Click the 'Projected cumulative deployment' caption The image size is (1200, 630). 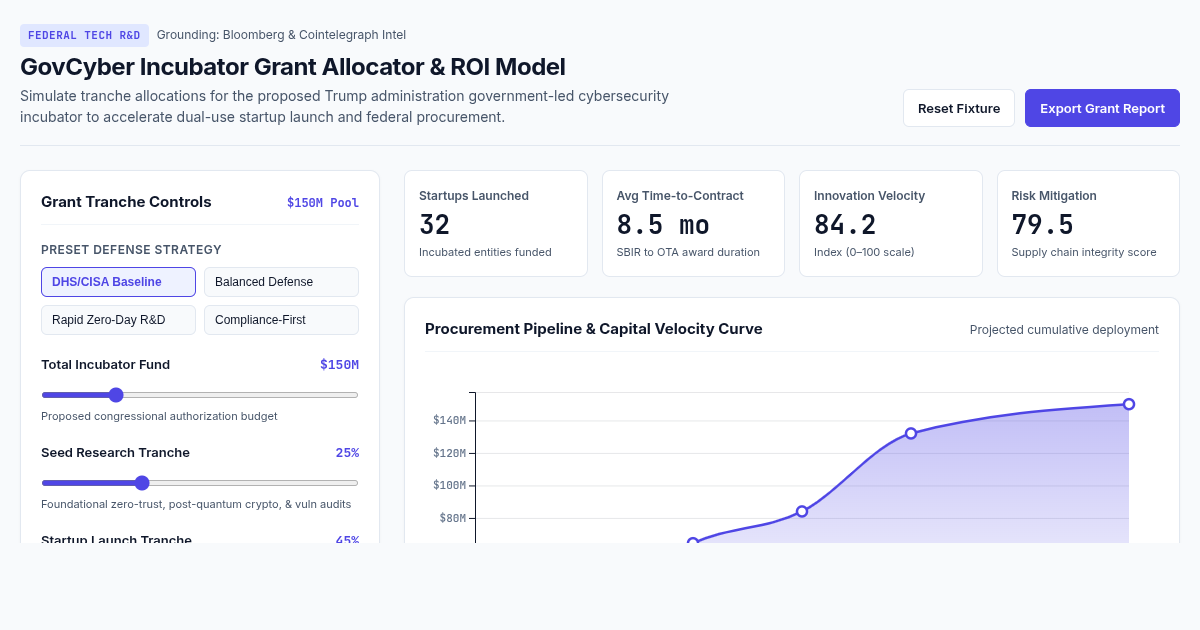coord(1064,330)
